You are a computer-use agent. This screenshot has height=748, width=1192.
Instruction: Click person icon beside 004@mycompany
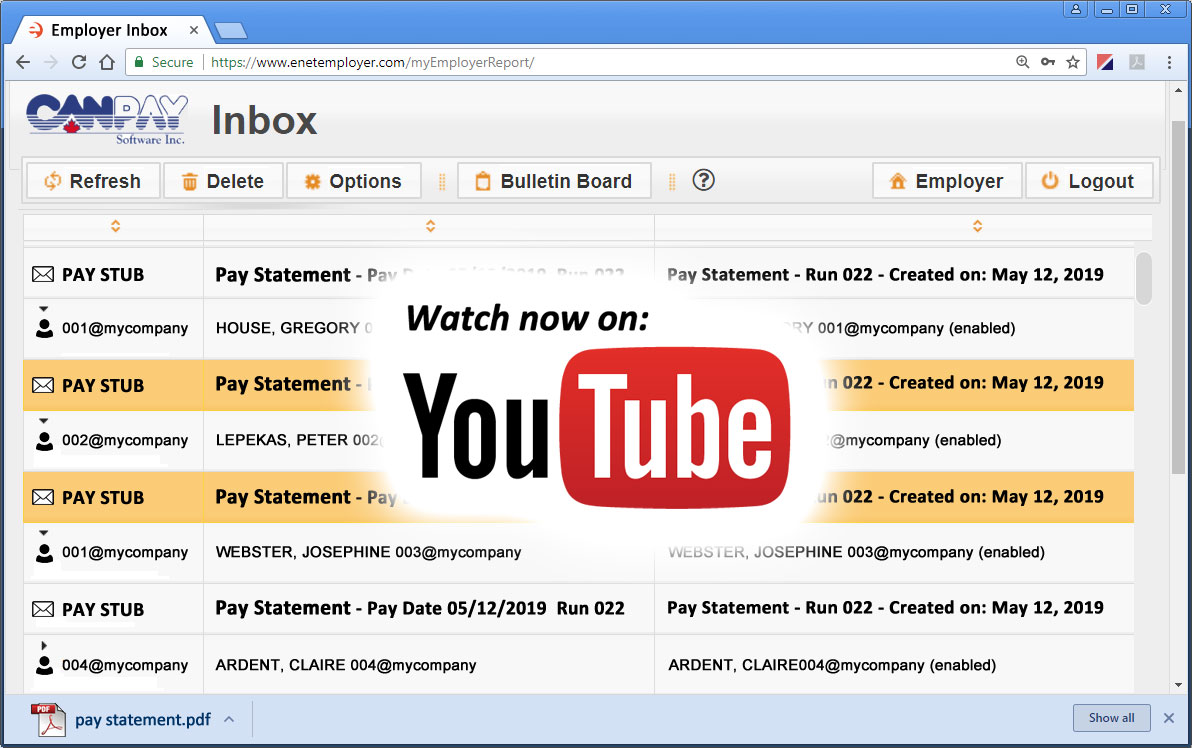(x=45, y=665)
